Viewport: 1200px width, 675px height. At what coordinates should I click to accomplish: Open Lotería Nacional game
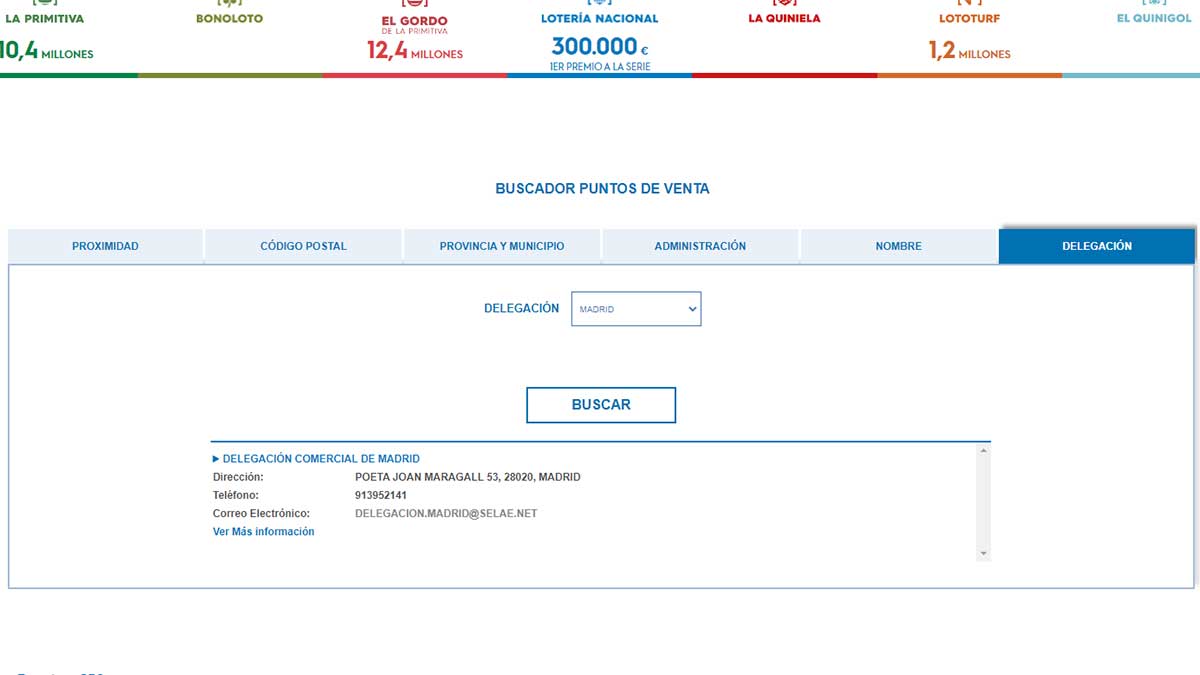[599, 19]
